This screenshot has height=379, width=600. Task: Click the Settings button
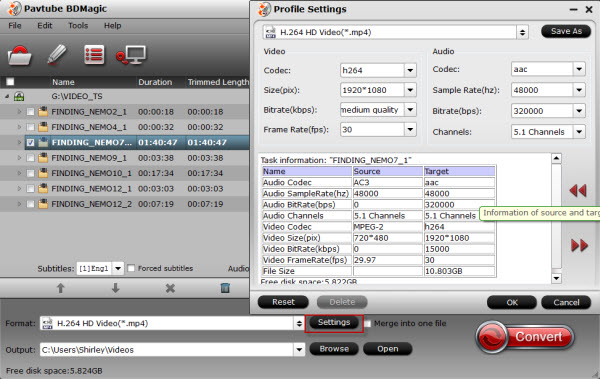coord(334,322)
